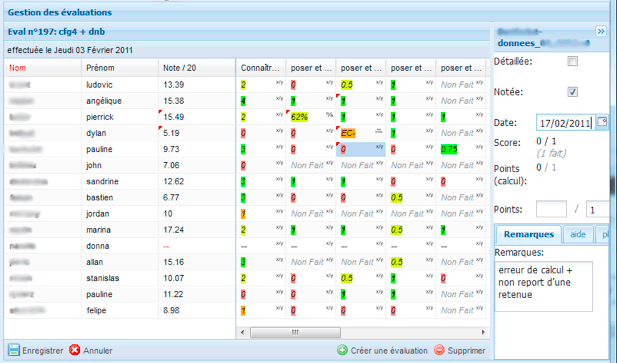
Task: Click the empty Points input field
Action: coord(551,209)
